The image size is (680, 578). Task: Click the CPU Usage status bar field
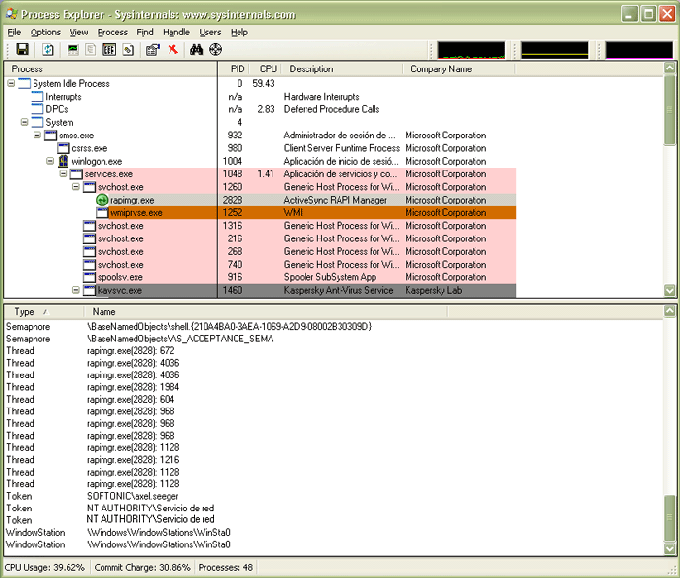45,567
